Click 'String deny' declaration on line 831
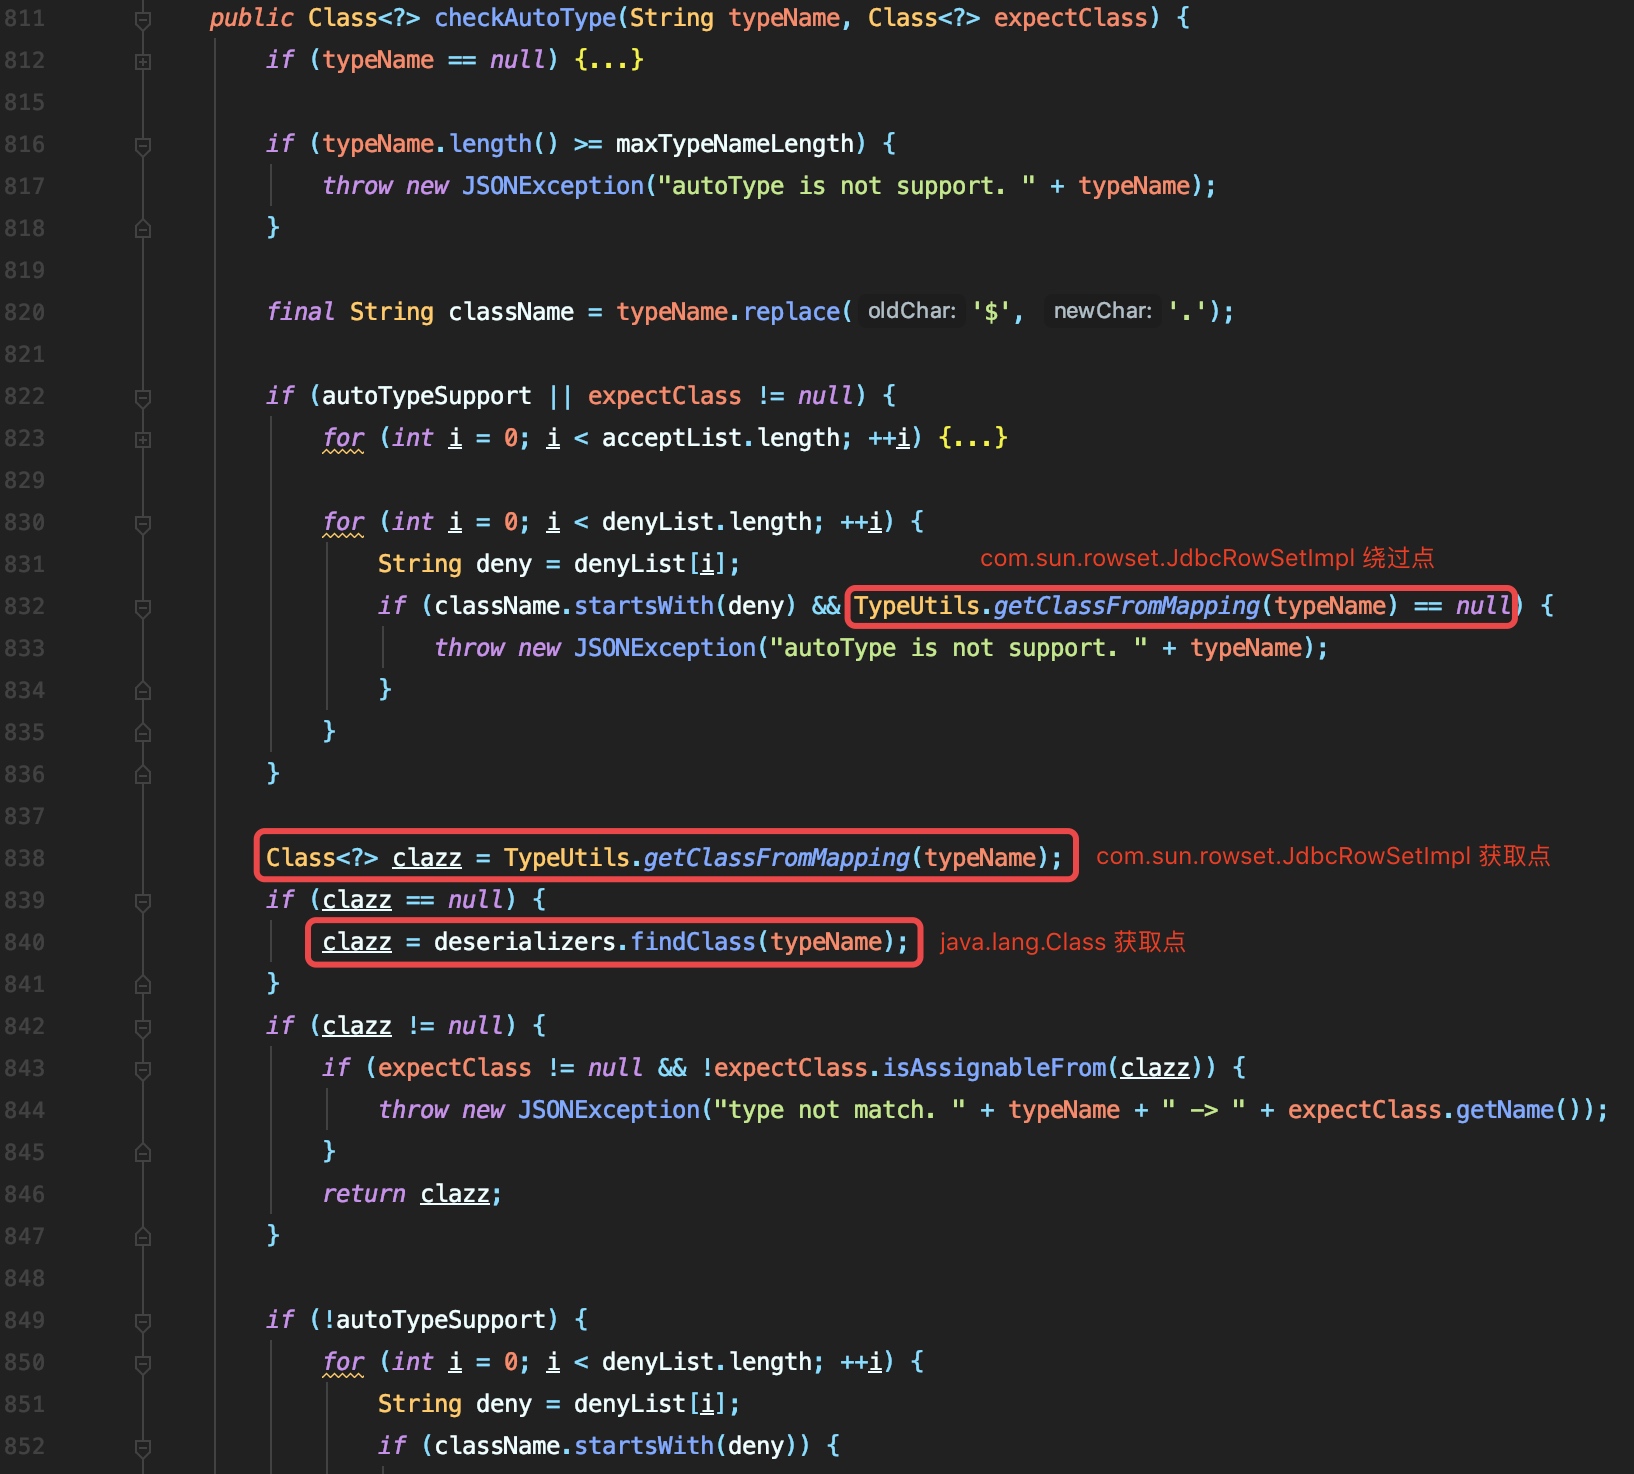 click(455, 564)
